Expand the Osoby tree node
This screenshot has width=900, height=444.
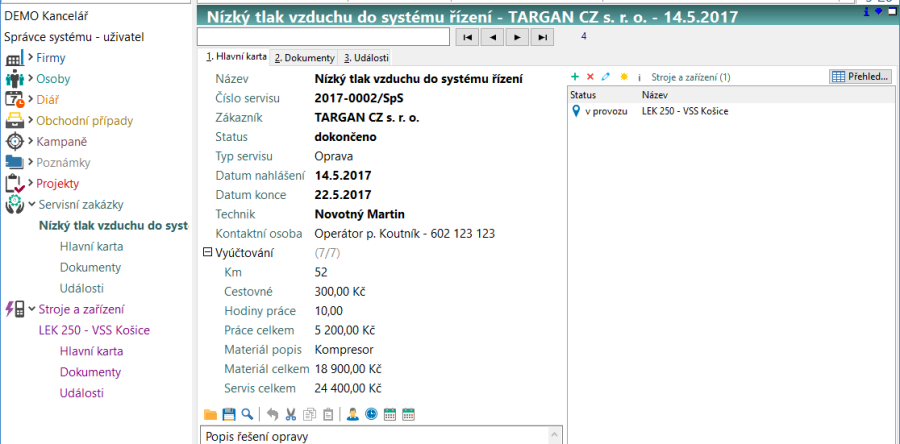[x=31, y=79]
